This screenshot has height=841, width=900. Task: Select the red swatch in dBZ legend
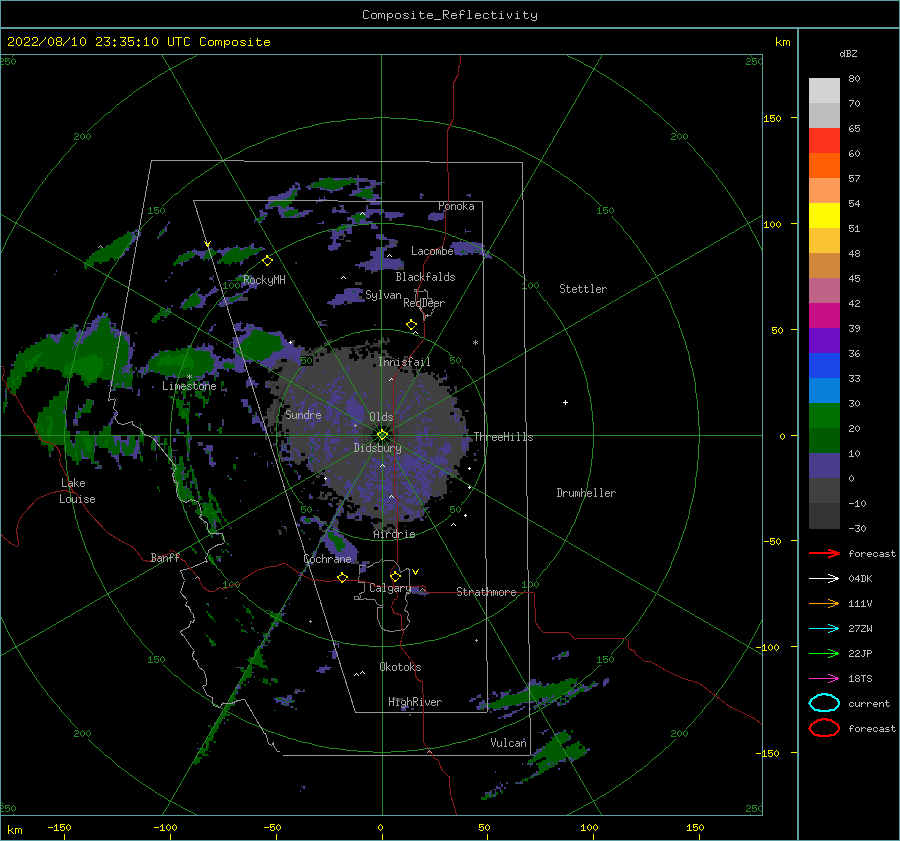coord(824,141)
